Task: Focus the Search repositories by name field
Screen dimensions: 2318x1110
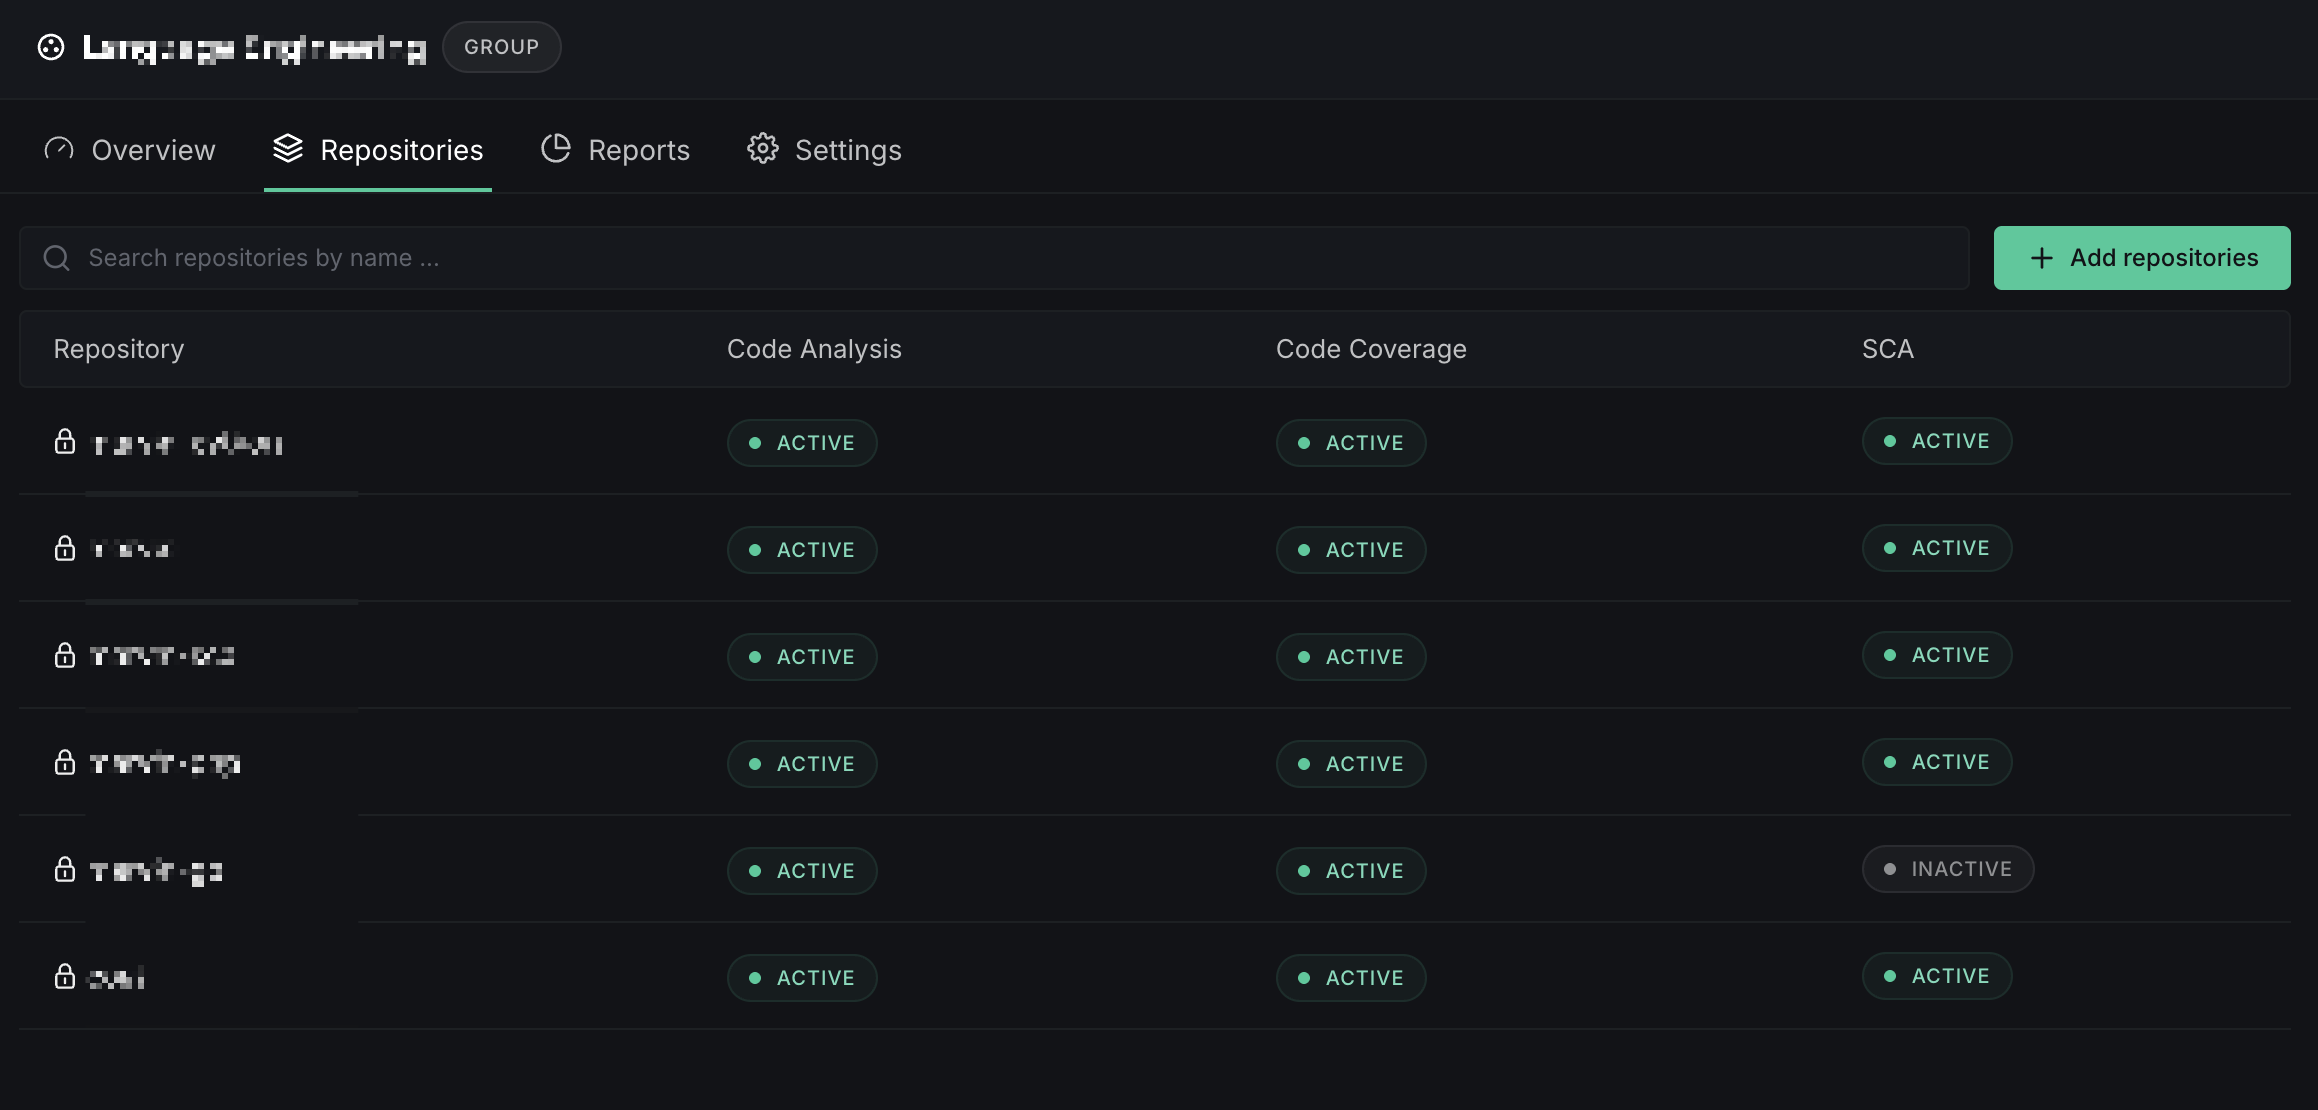Action: [1000, 258]
